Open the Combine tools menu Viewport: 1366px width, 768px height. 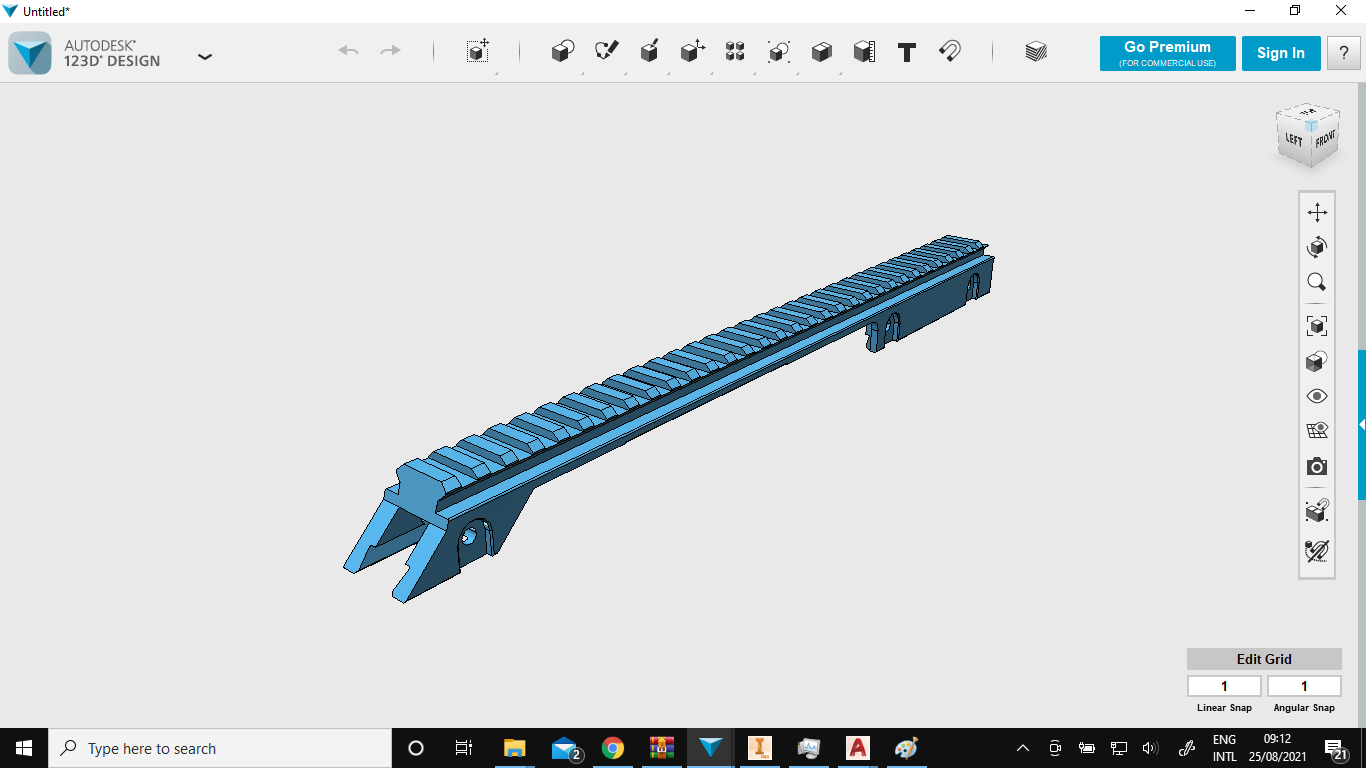[x=822, y=52]
